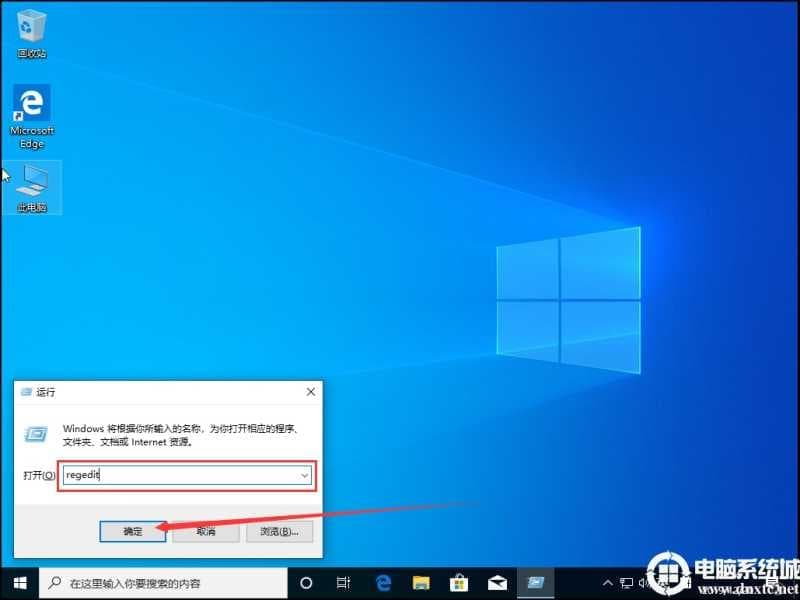Close the Run dialog window

(311, 392)
